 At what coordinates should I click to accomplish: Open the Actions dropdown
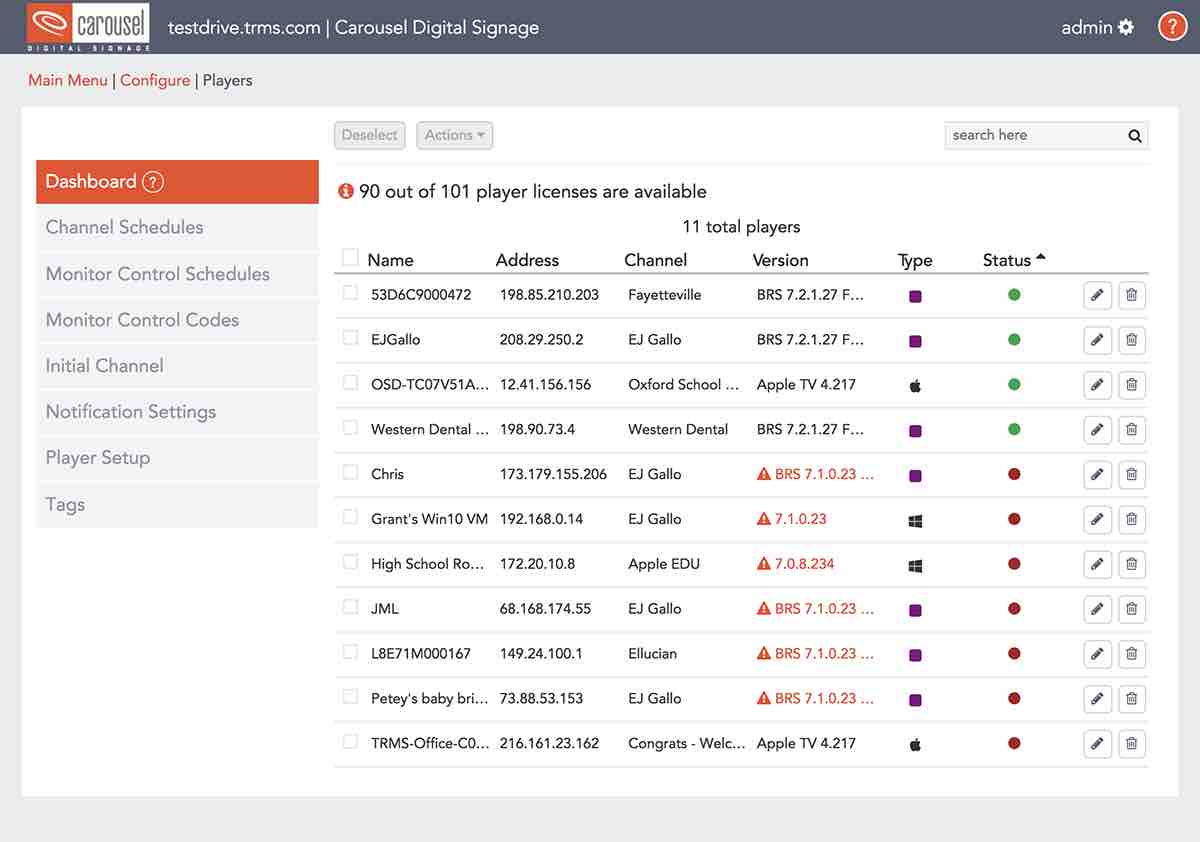[454, 135]
